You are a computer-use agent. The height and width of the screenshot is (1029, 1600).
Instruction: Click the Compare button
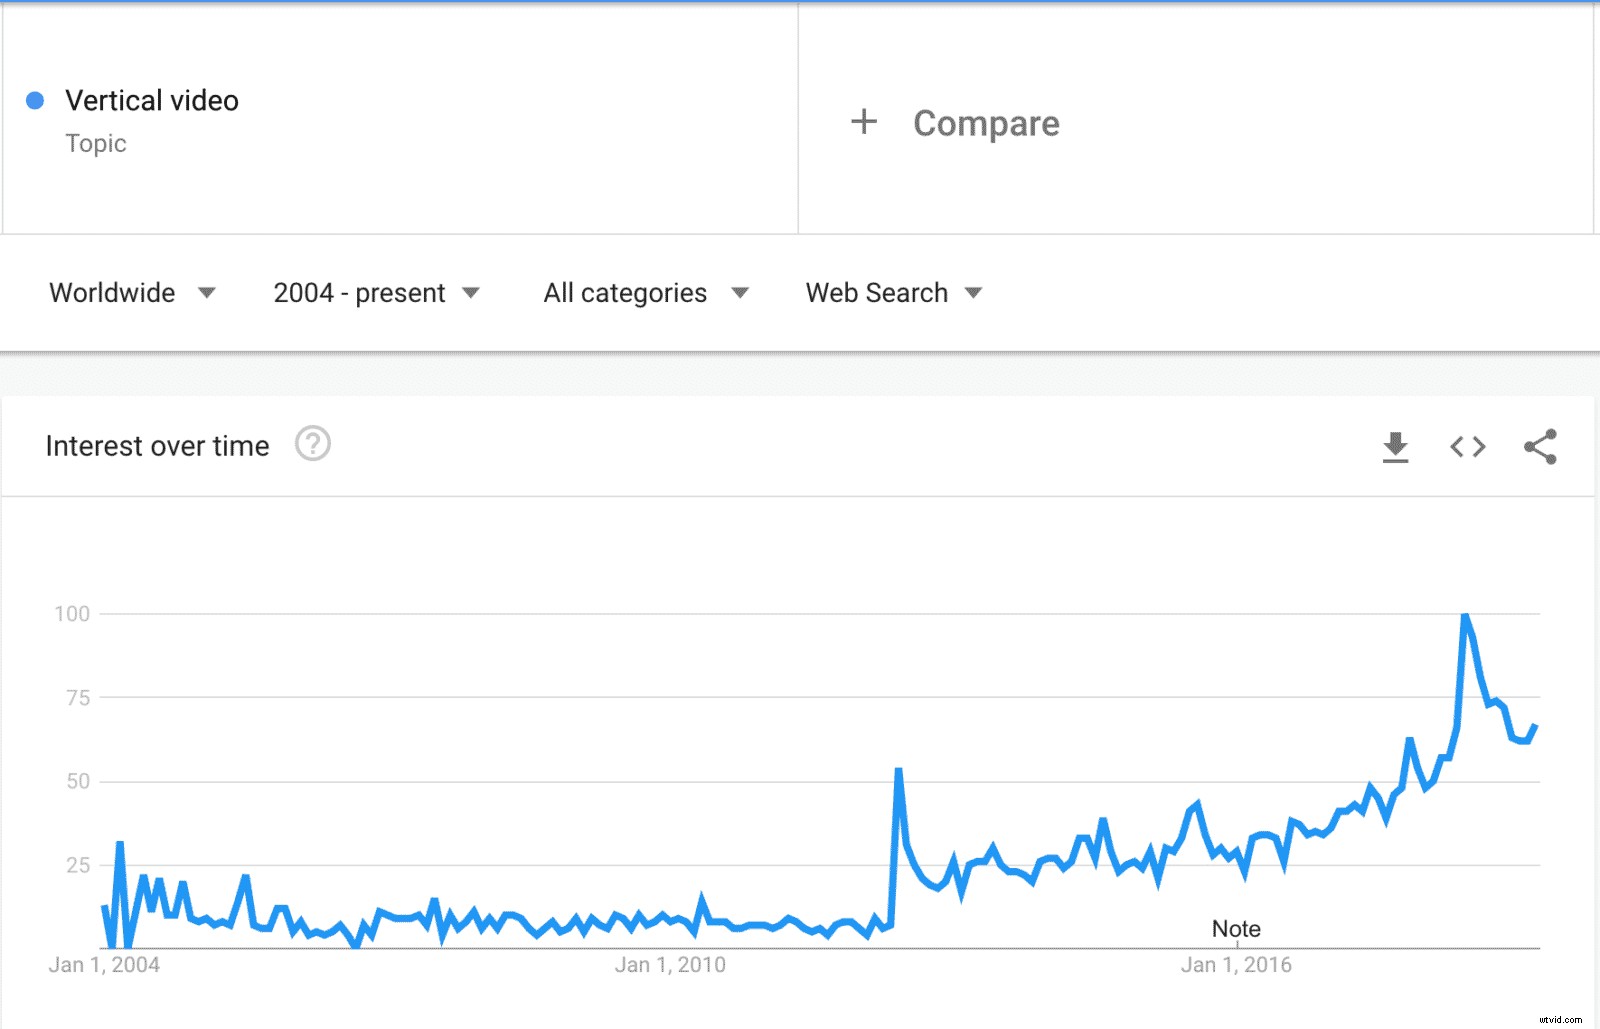986,123
